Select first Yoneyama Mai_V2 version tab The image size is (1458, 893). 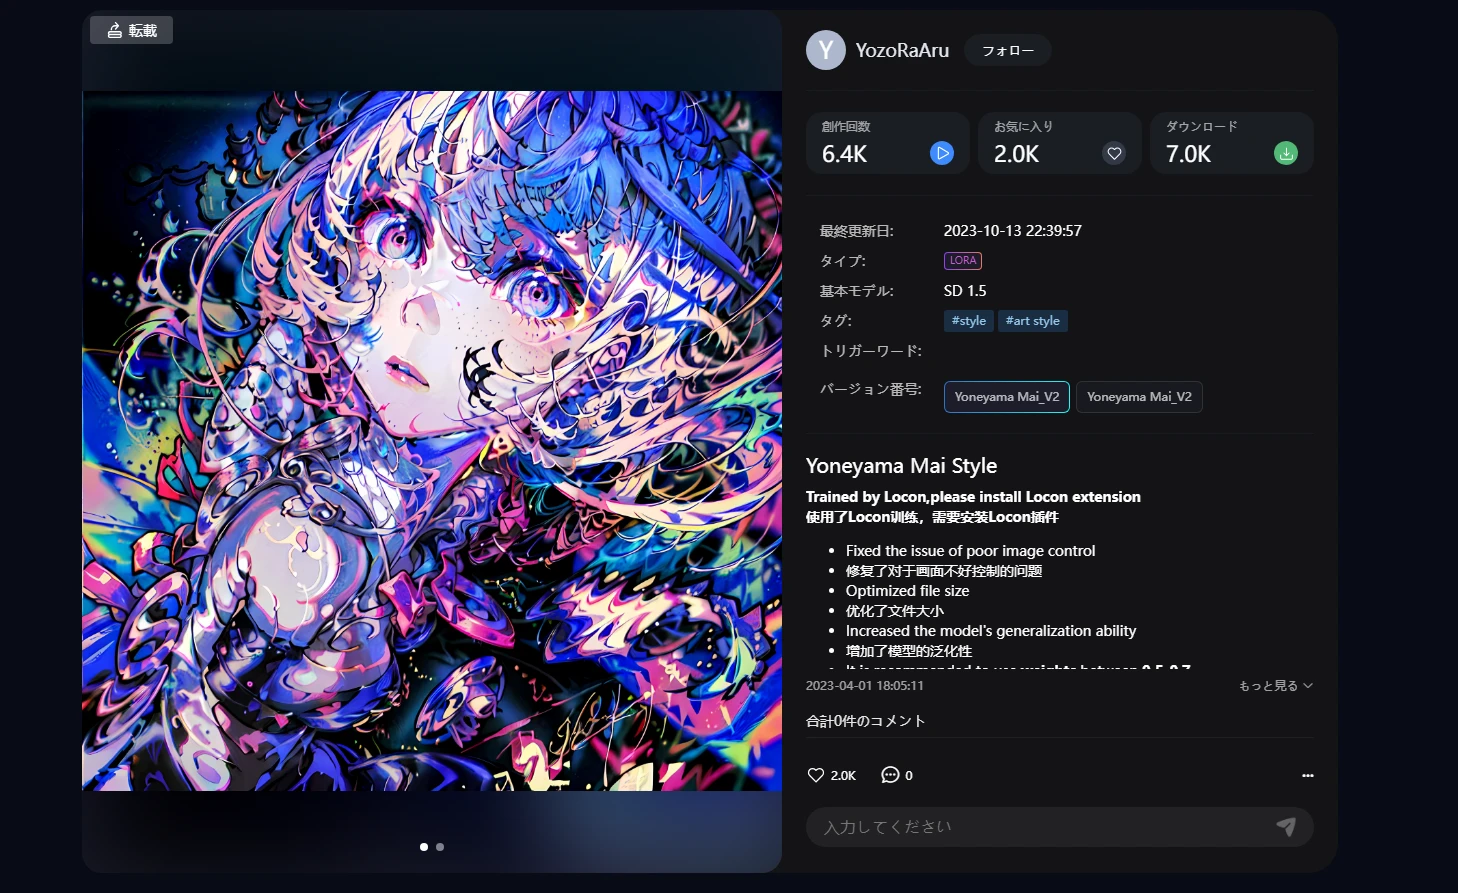[x=1007, y=397]
